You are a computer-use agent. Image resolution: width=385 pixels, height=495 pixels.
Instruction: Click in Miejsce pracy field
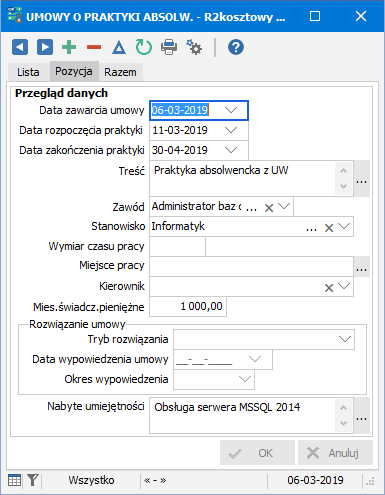point(251,266)
